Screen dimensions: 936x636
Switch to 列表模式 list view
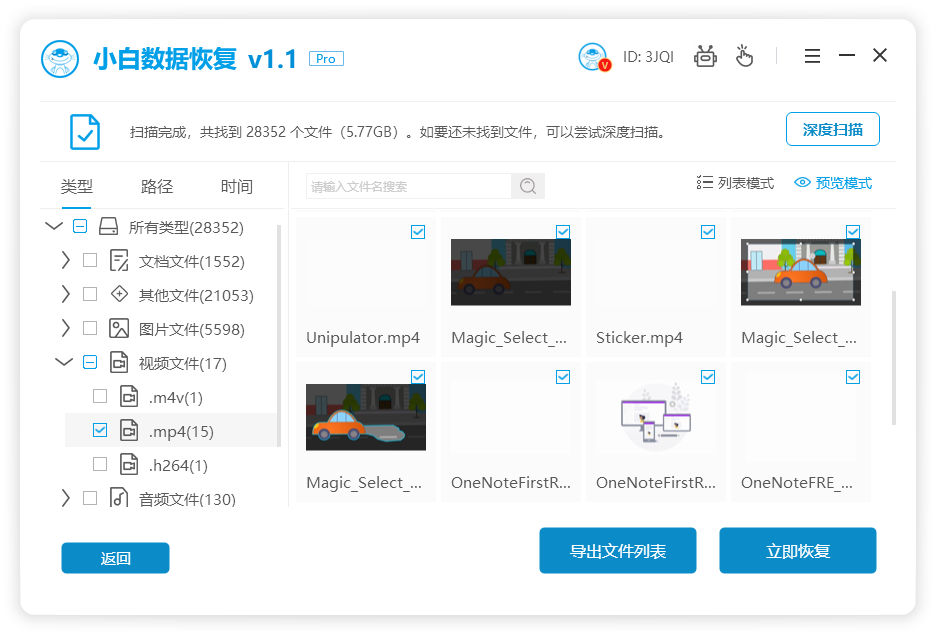(x=735, y=183)
